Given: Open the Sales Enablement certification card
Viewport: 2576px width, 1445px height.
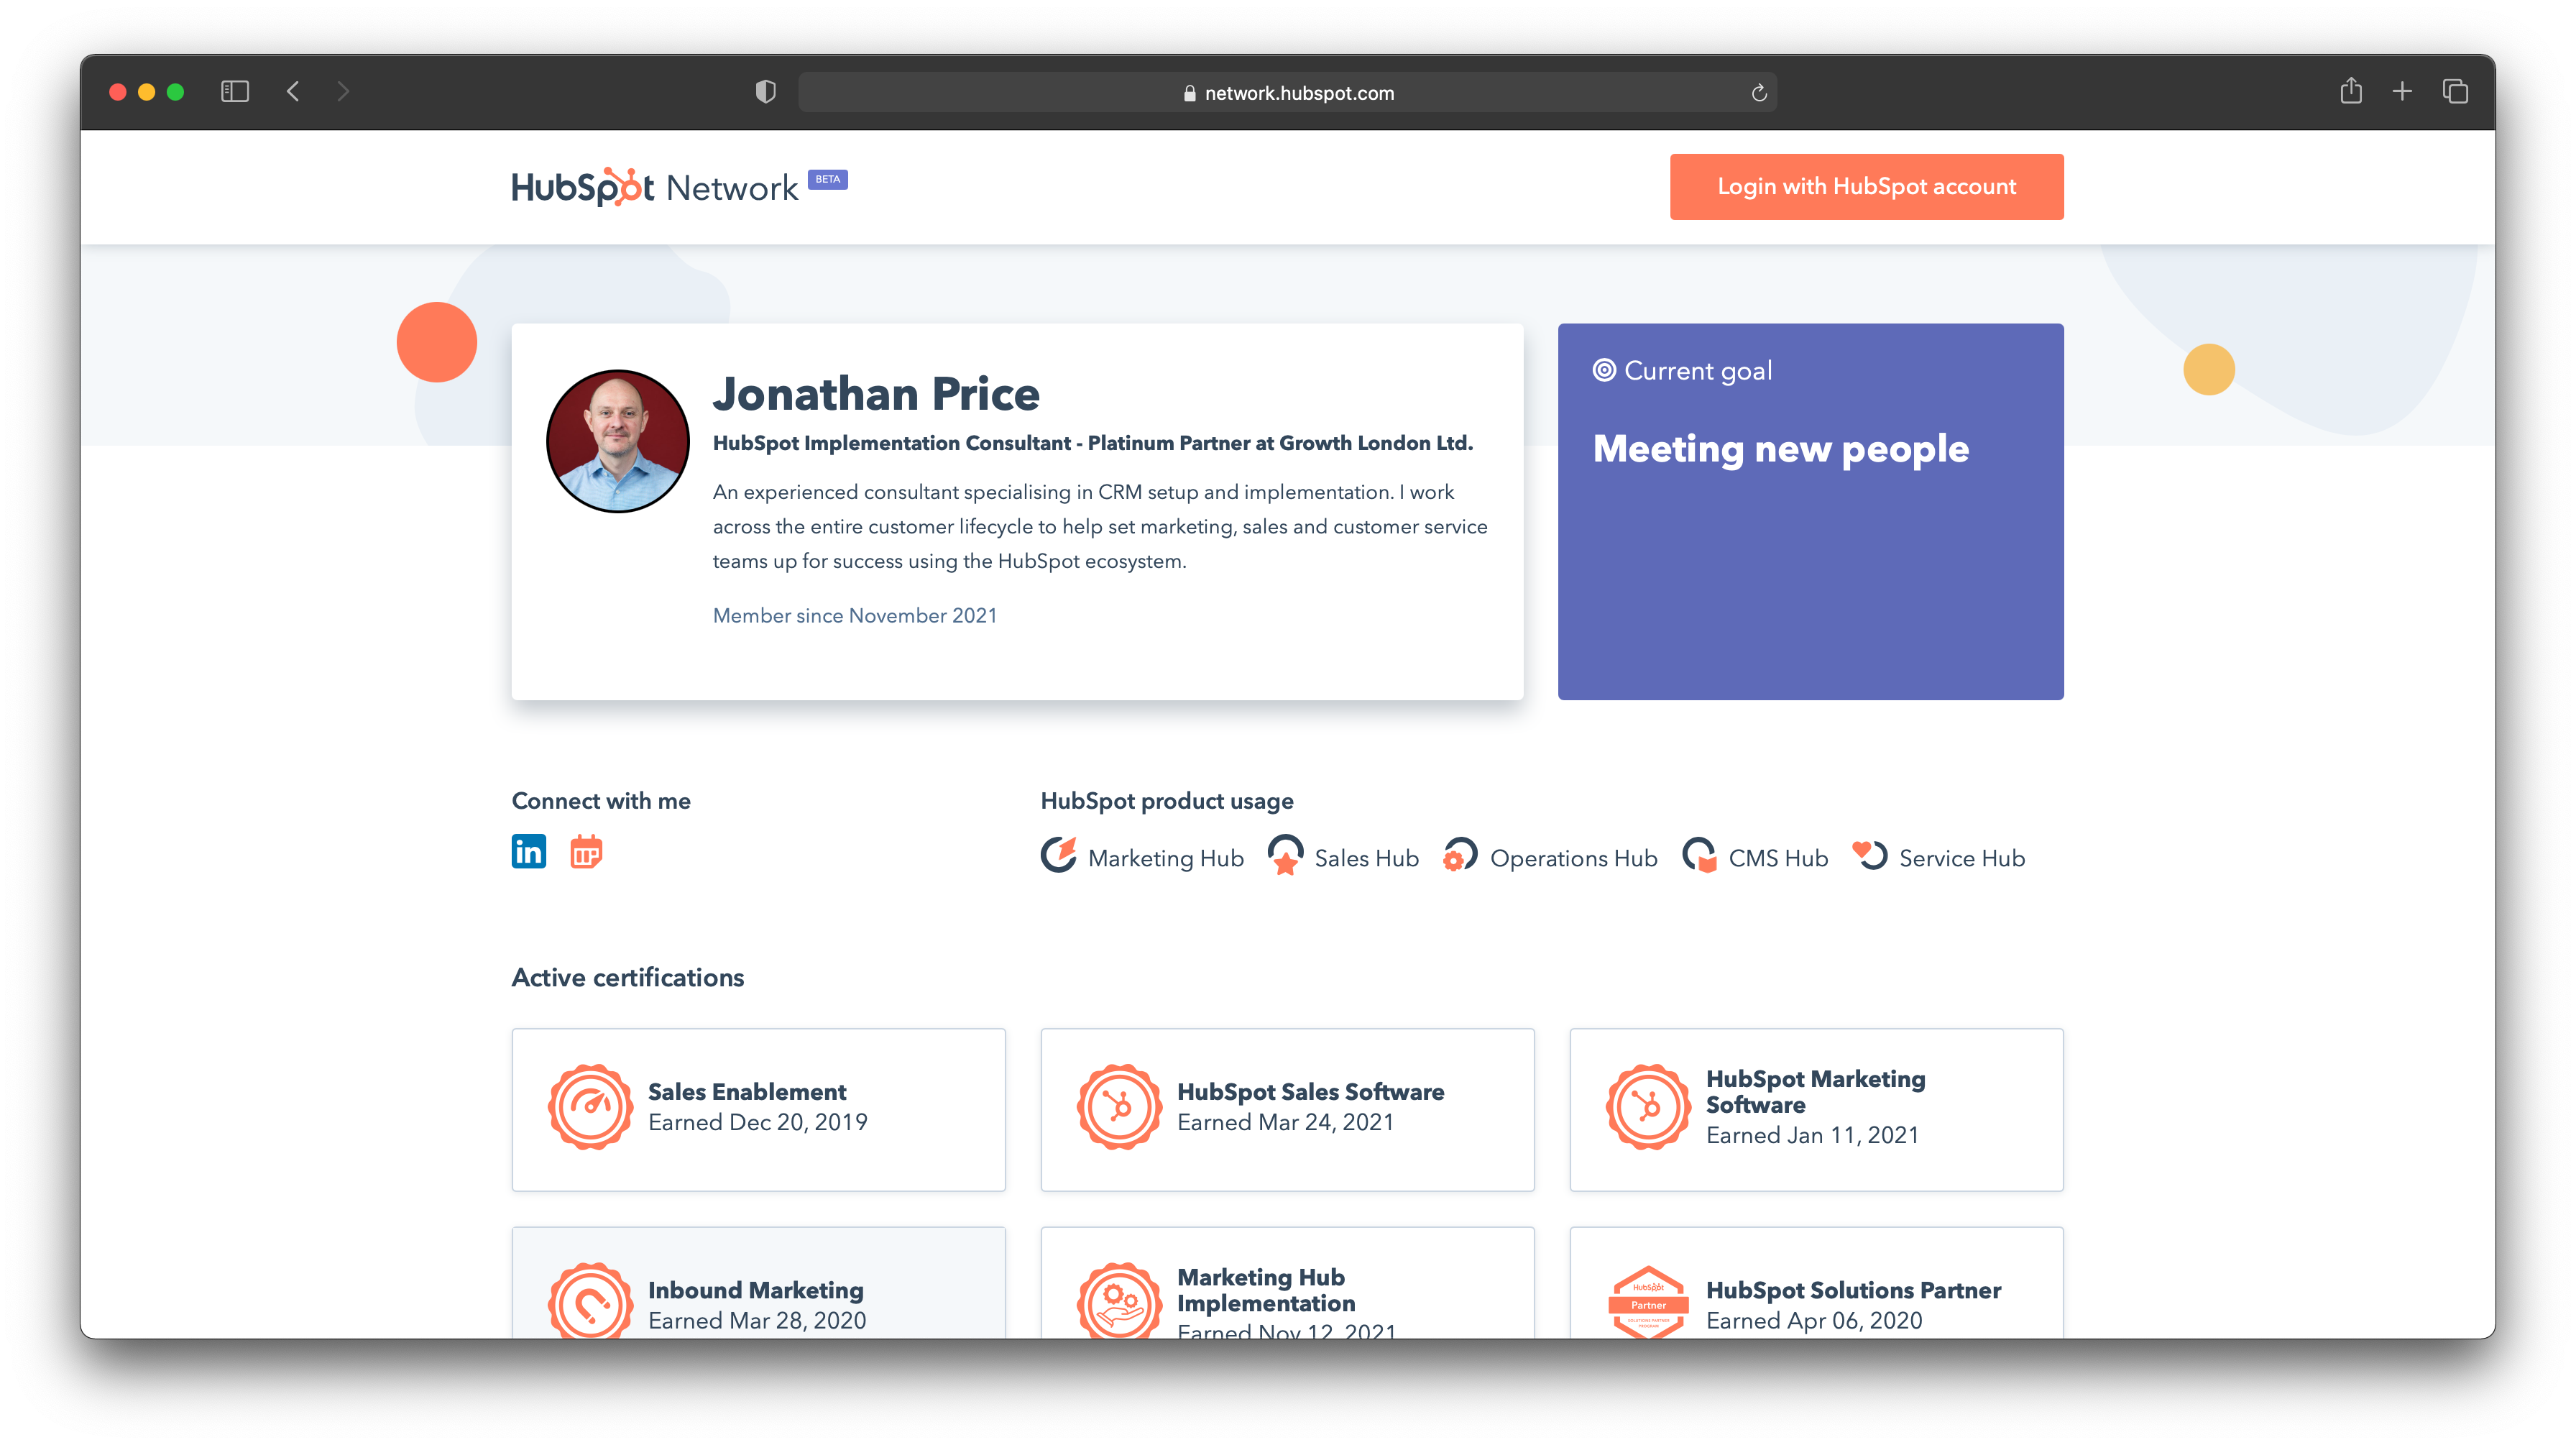Looking at the screenshot, I should tap(758, 1109).
